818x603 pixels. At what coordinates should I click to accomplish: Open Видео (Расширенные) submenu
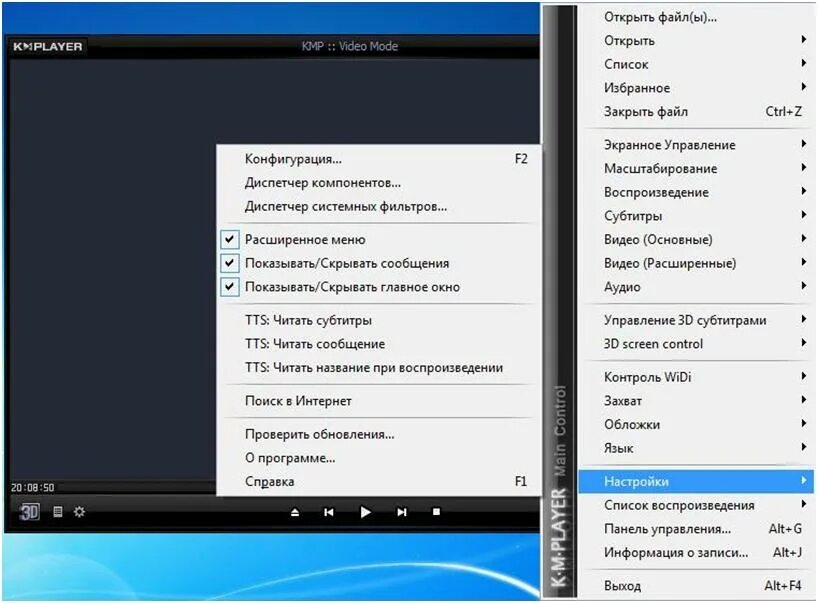coord(696,263)
